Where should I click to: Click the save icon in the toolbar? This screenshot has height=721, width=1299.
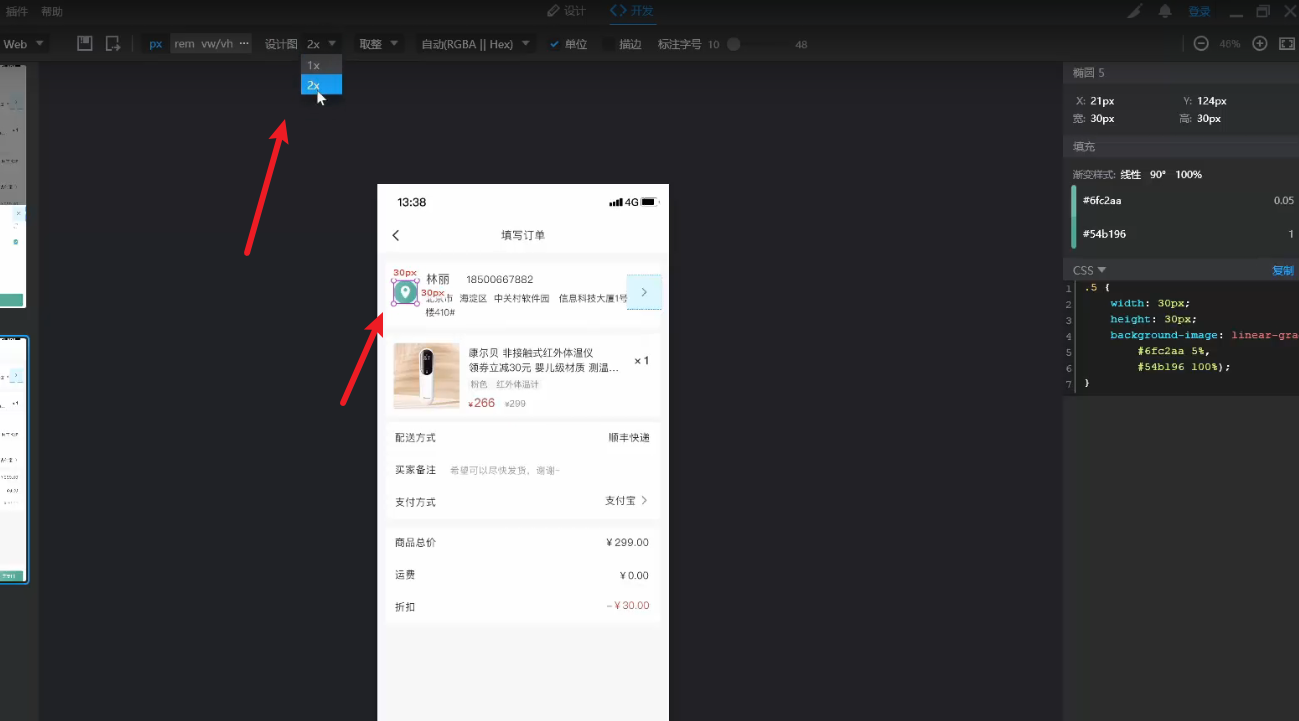click(x=85, y=44)
